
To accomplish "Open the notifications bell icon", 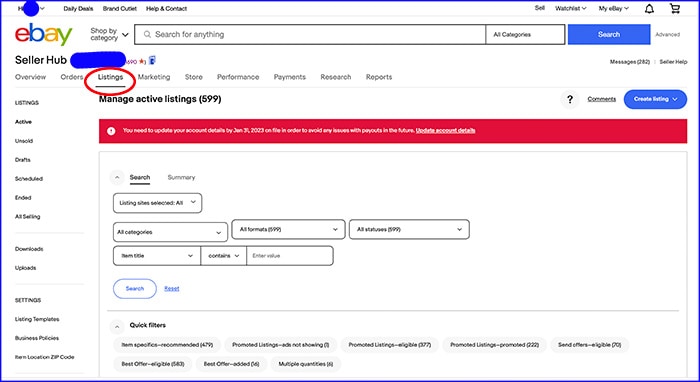I will (x=649, y=8).
